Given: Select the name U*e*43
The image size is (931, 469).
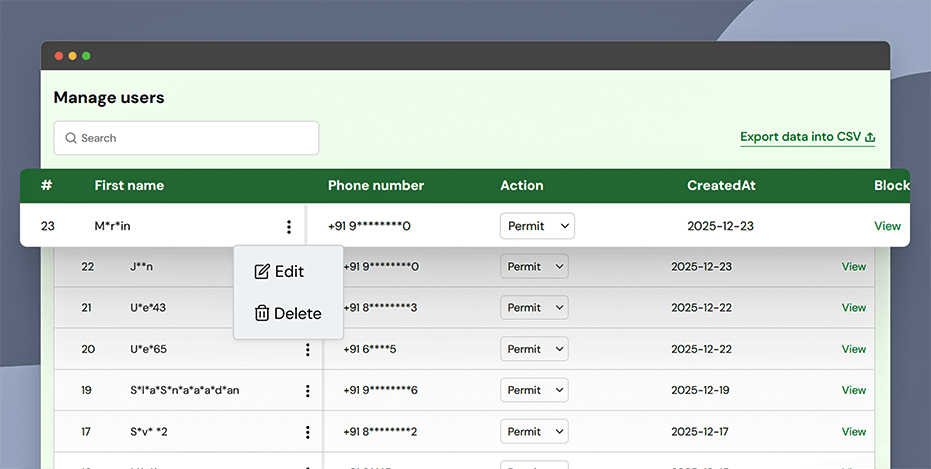Looking at the screenshot, I should point(148,308).
